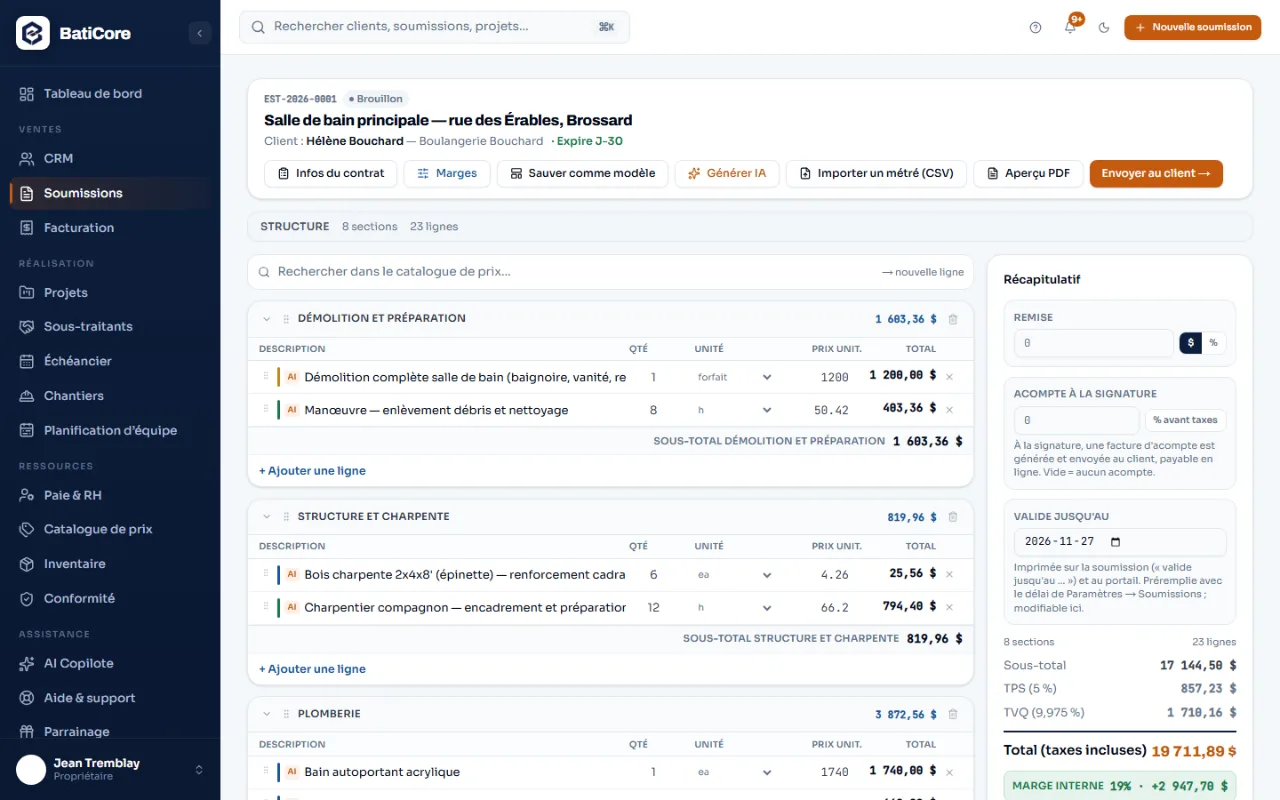Collapse the Structure et charpente section

(x=267, y=517)
